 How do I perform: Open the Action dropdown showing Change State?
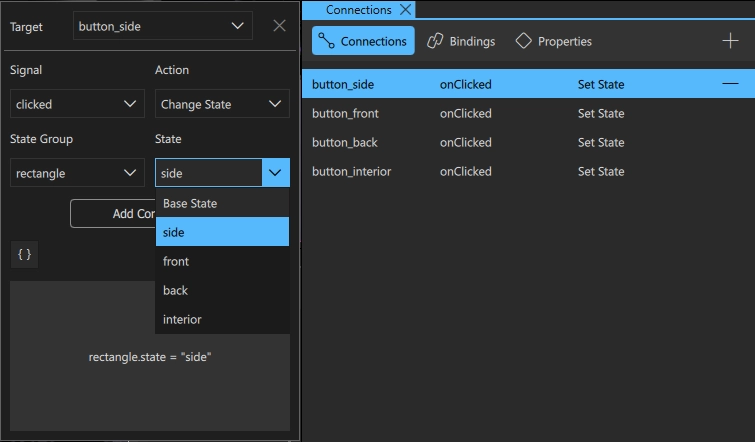coord(222,104)
